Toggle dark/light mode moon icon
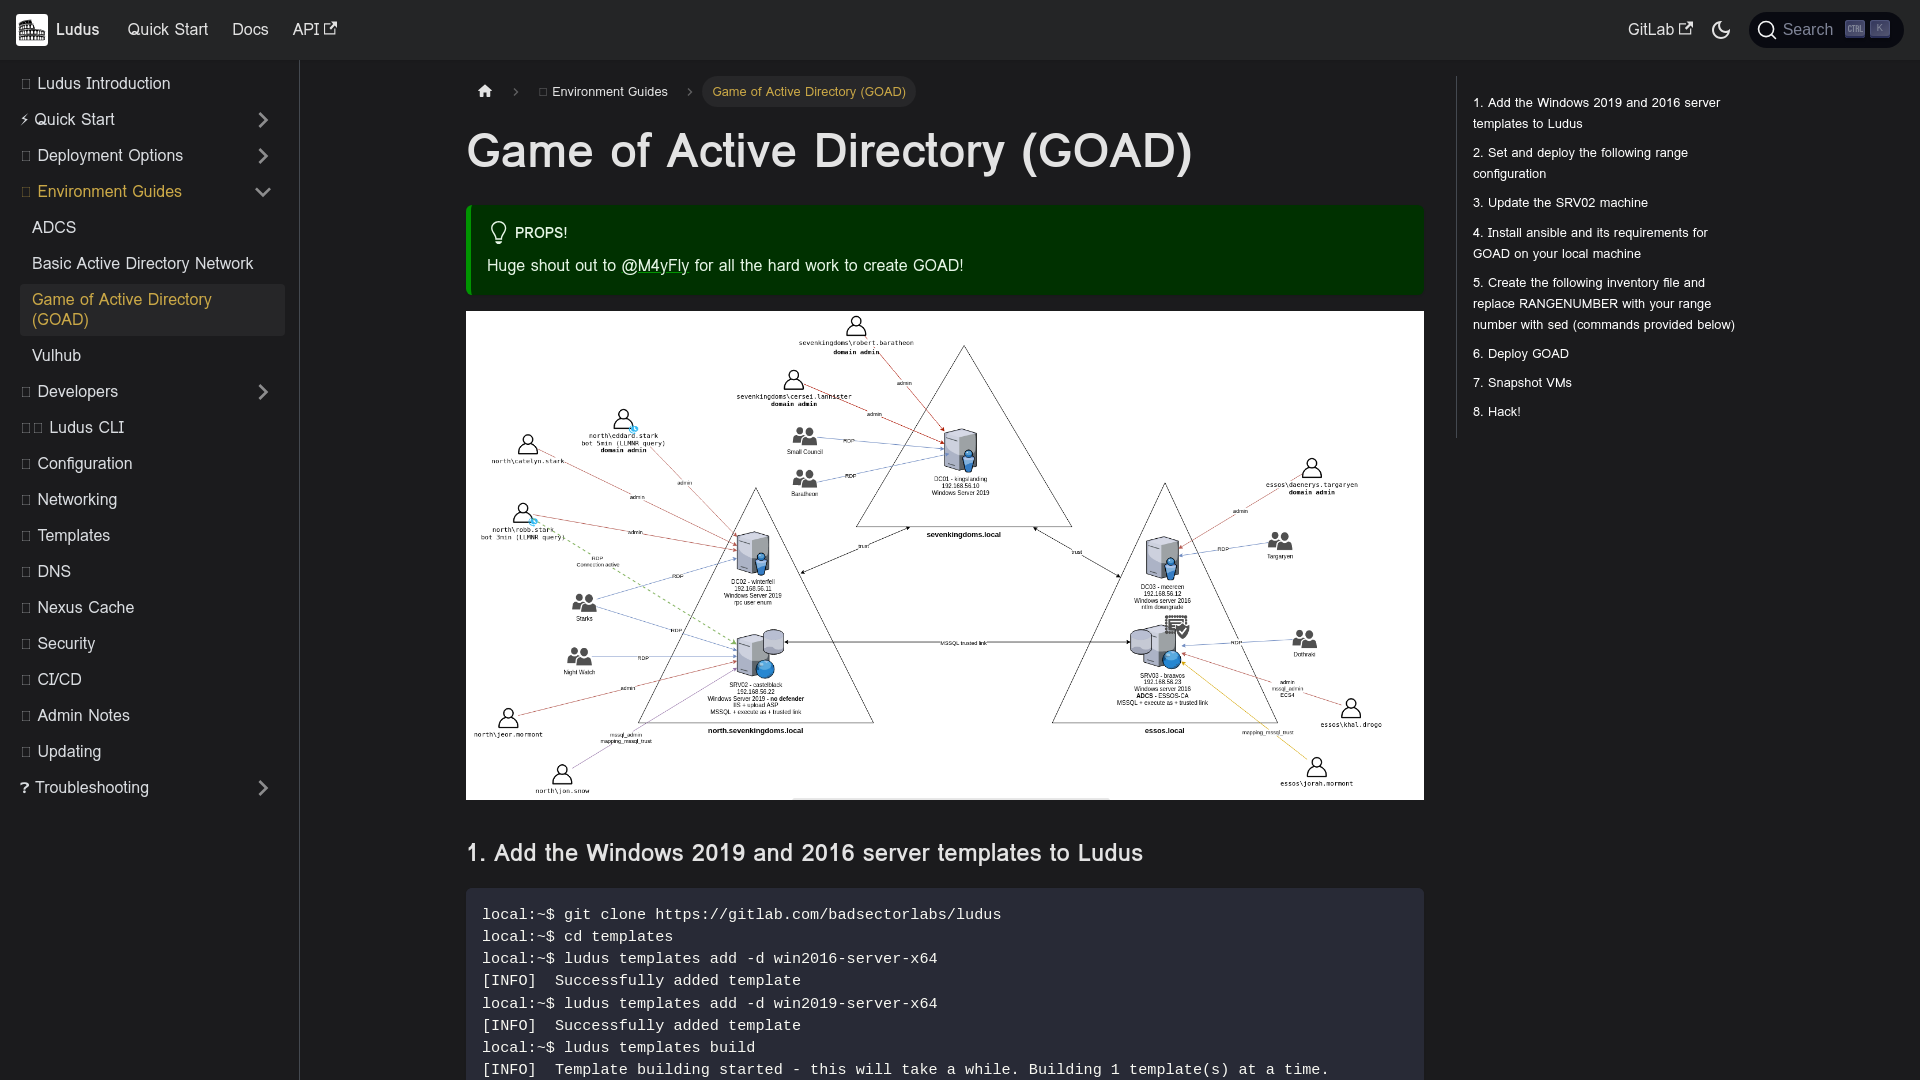Image resolution: width=1920 pixels, height=1080 pixels. click(1721, 30)
